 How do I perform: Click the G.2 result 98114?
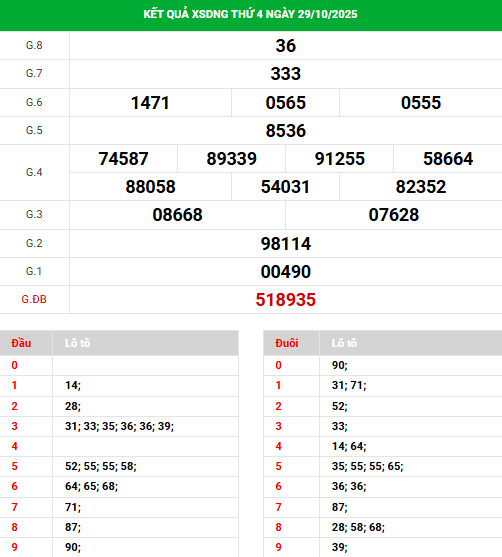pos(286,244)
